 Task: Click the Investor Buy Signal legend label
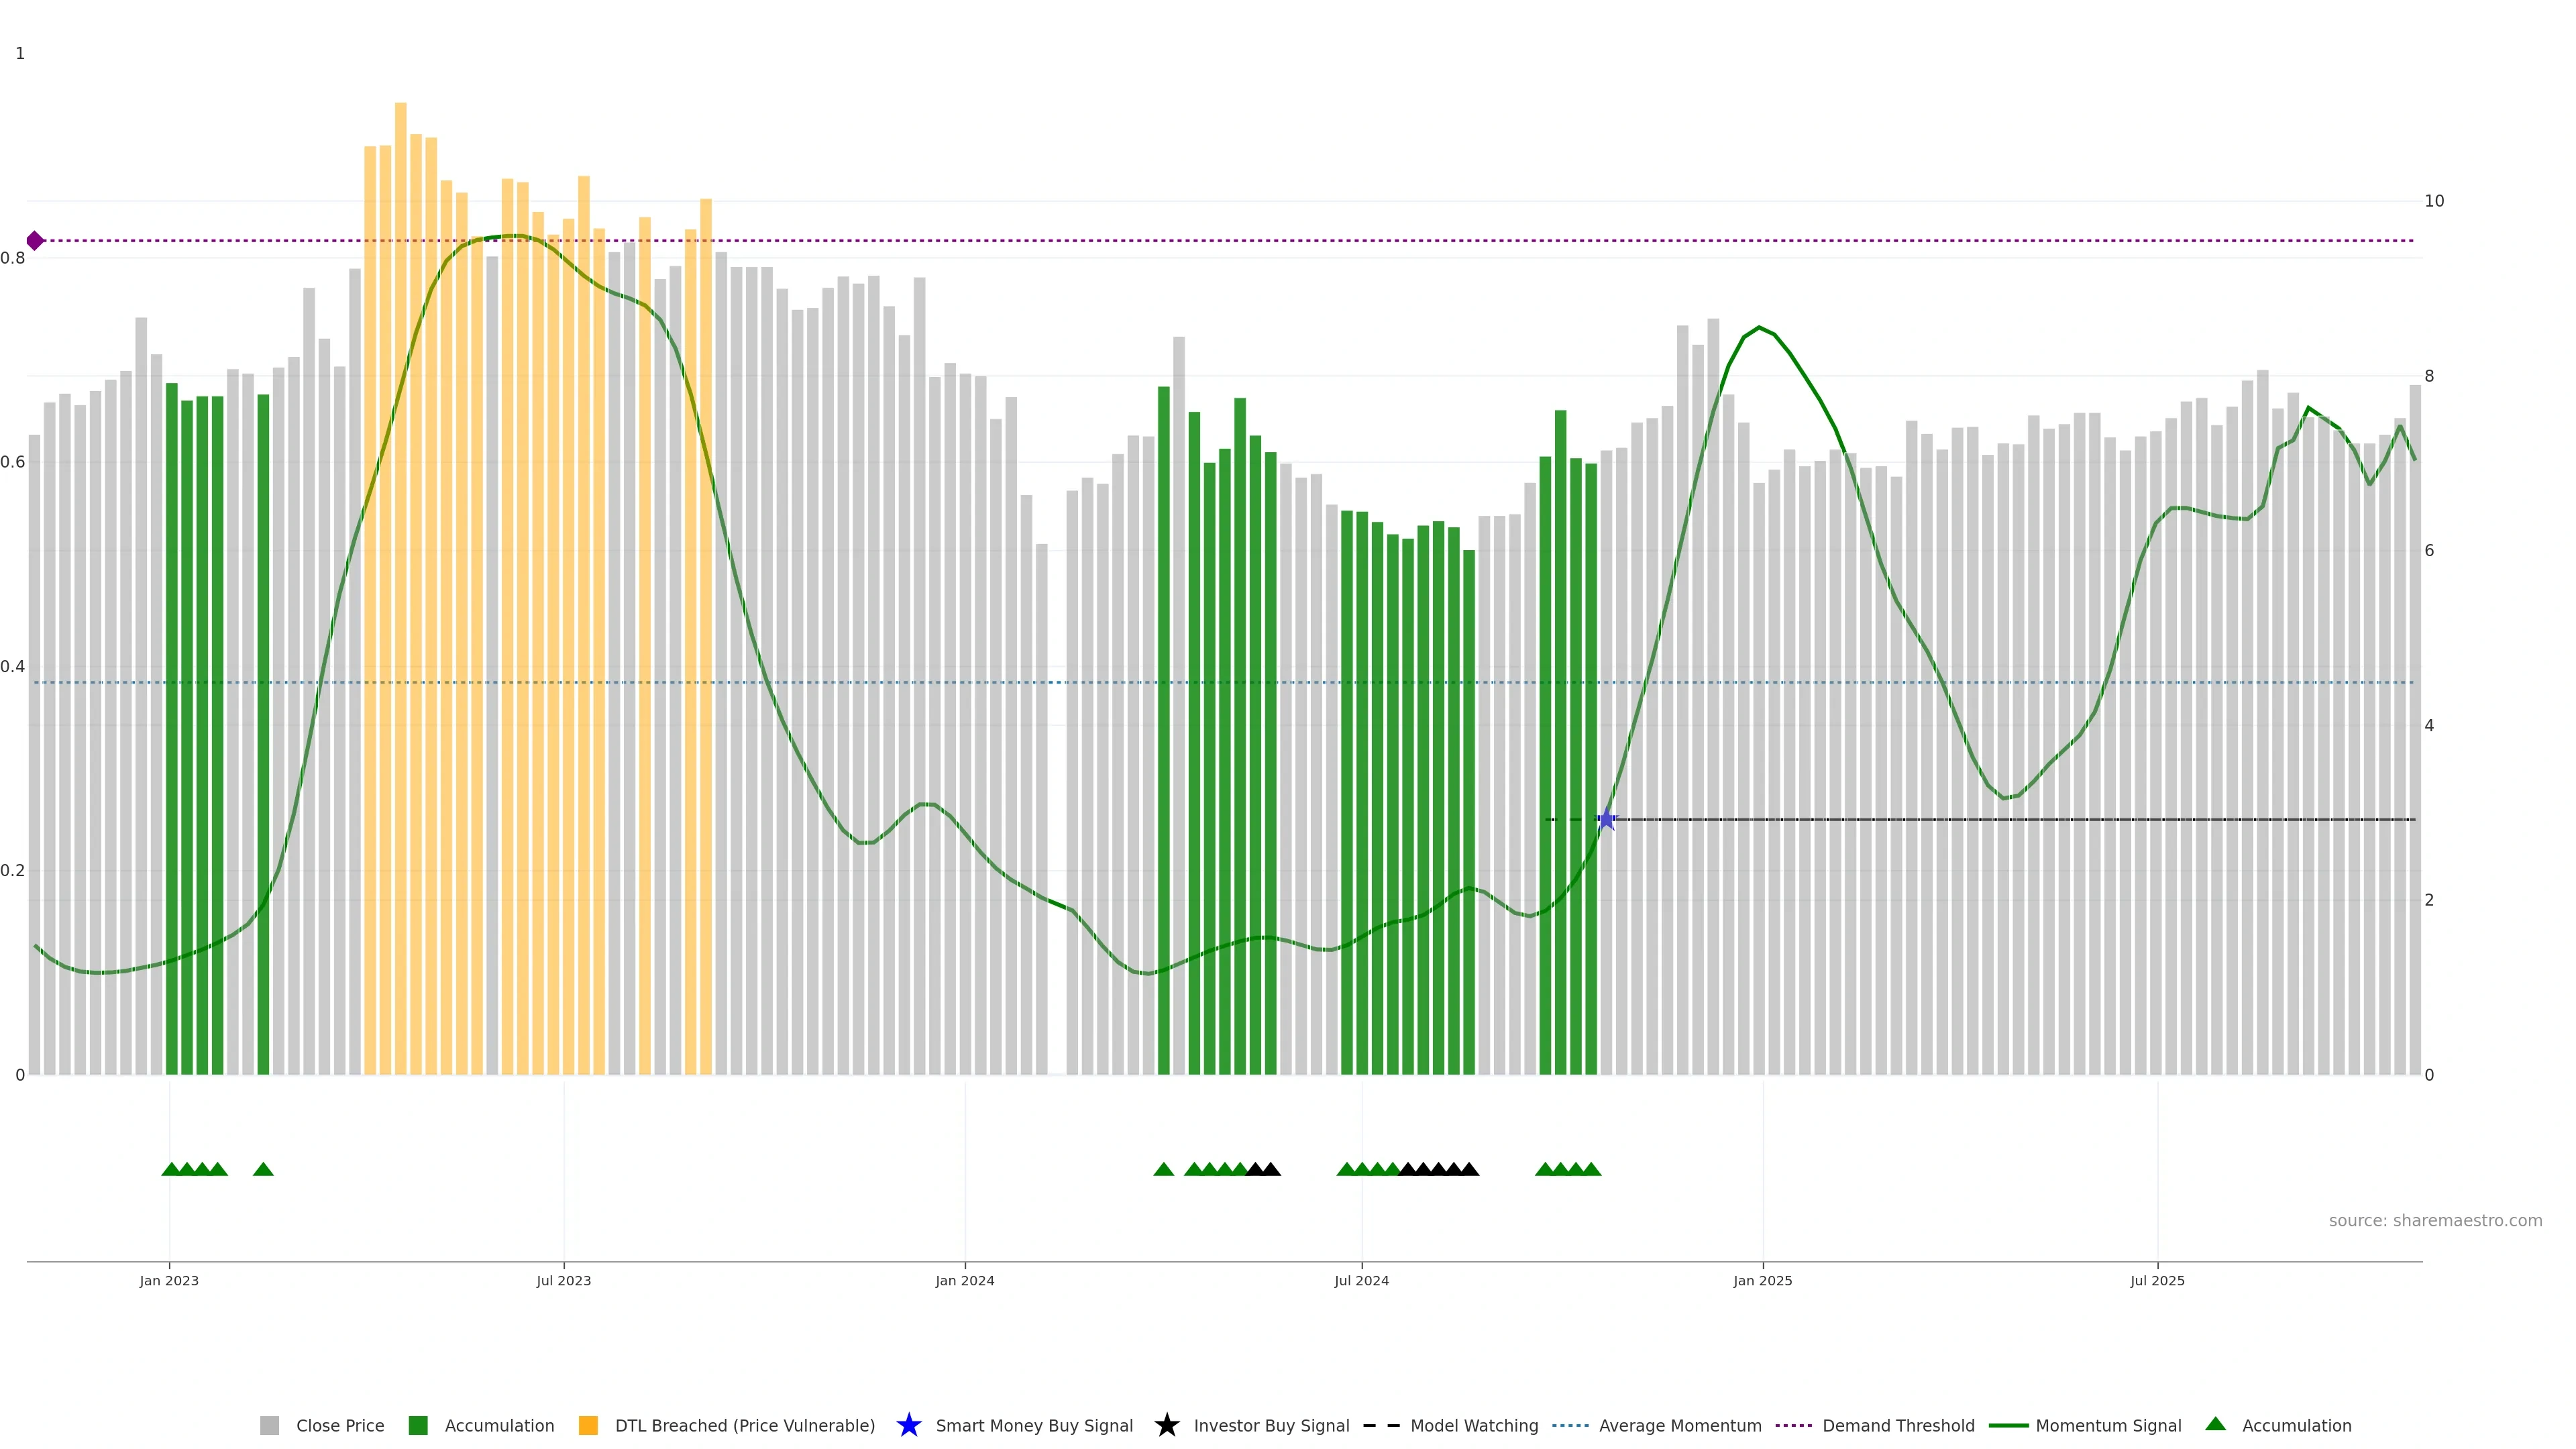click(1271, 1425)
